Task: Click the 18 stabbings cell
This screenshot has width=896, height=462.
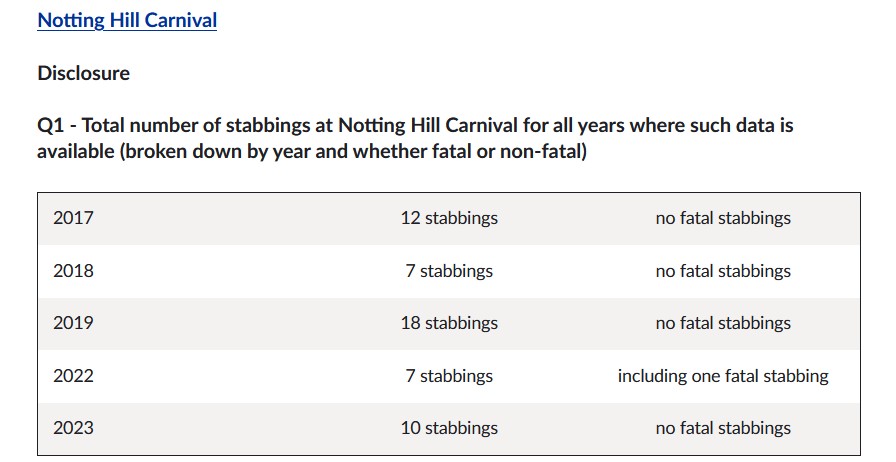Action: click(x=449, y=323)
